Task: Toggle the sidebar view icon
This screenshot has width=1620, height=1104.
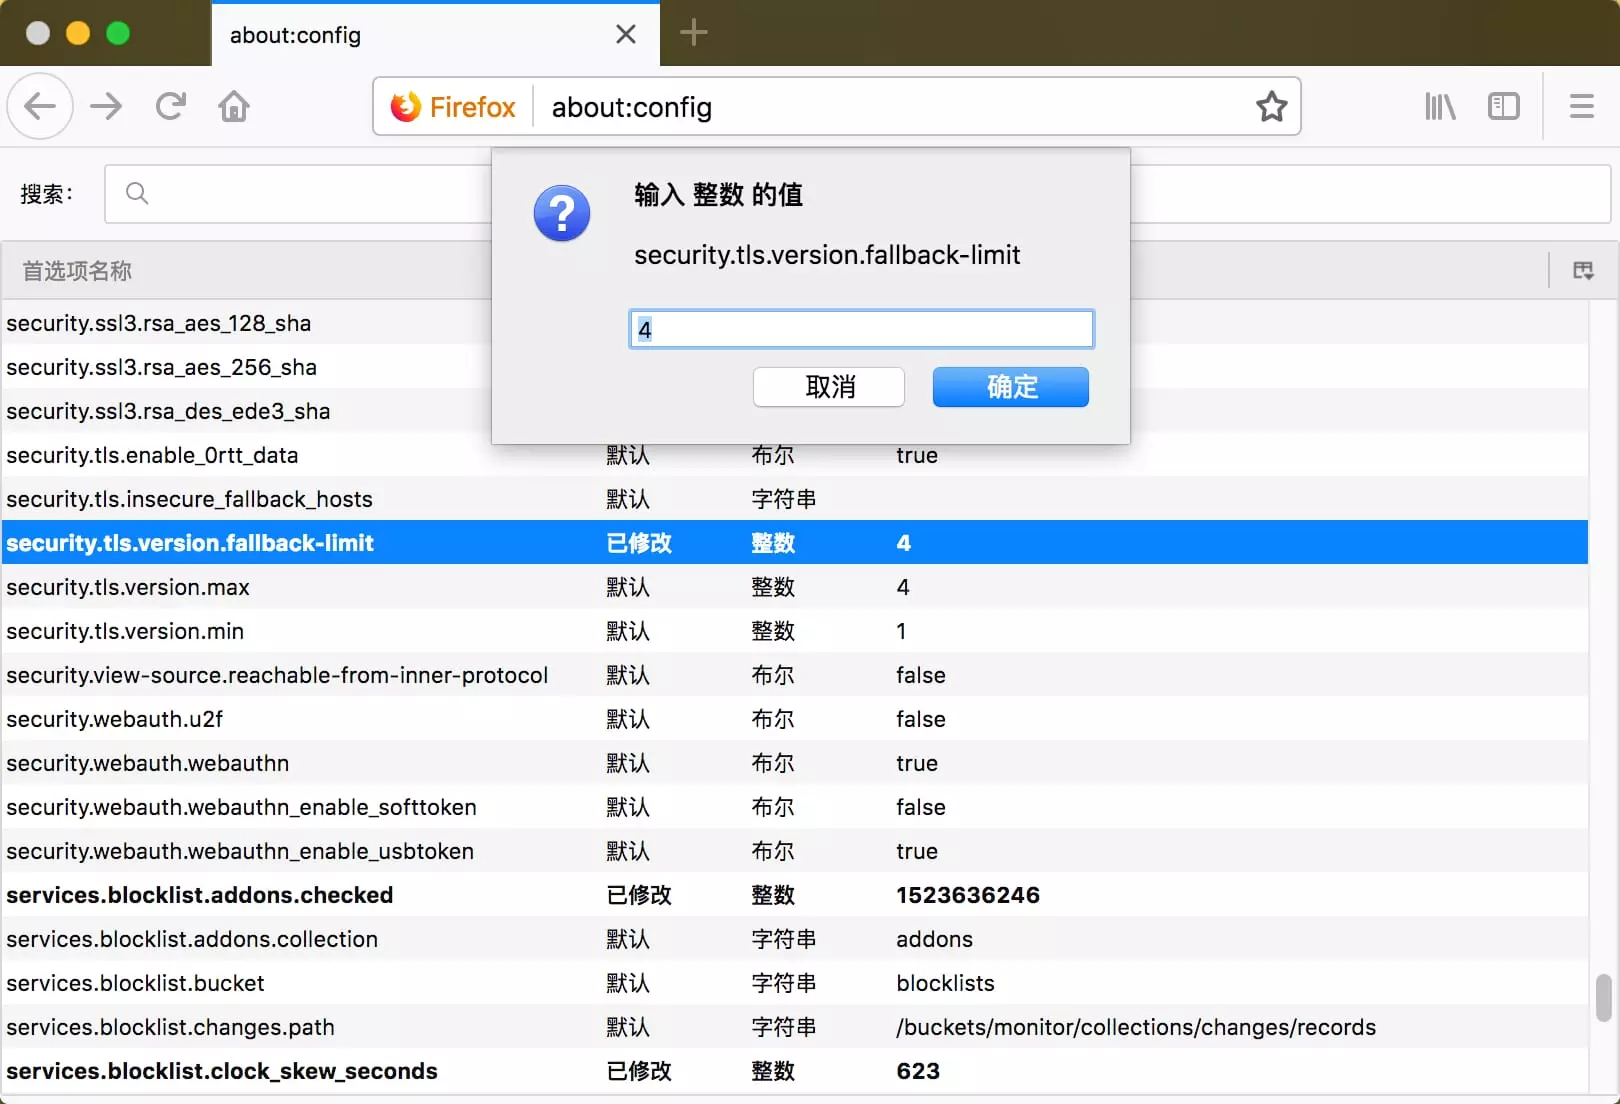Action: pos(1503,106)
